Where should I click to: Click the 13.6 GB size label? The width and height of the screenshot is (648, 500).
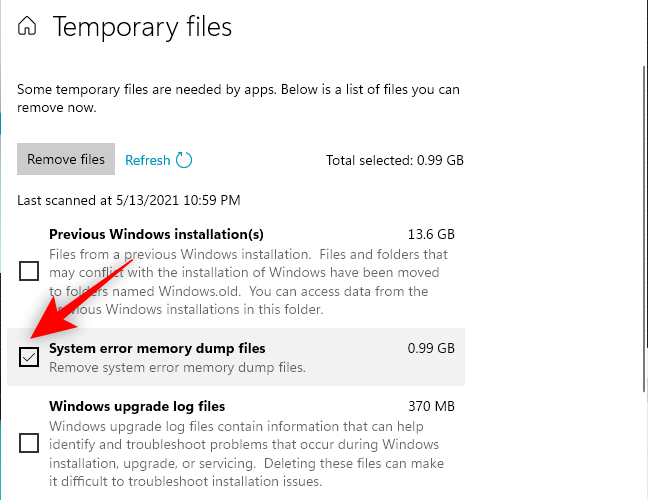(x=431, y=234)
